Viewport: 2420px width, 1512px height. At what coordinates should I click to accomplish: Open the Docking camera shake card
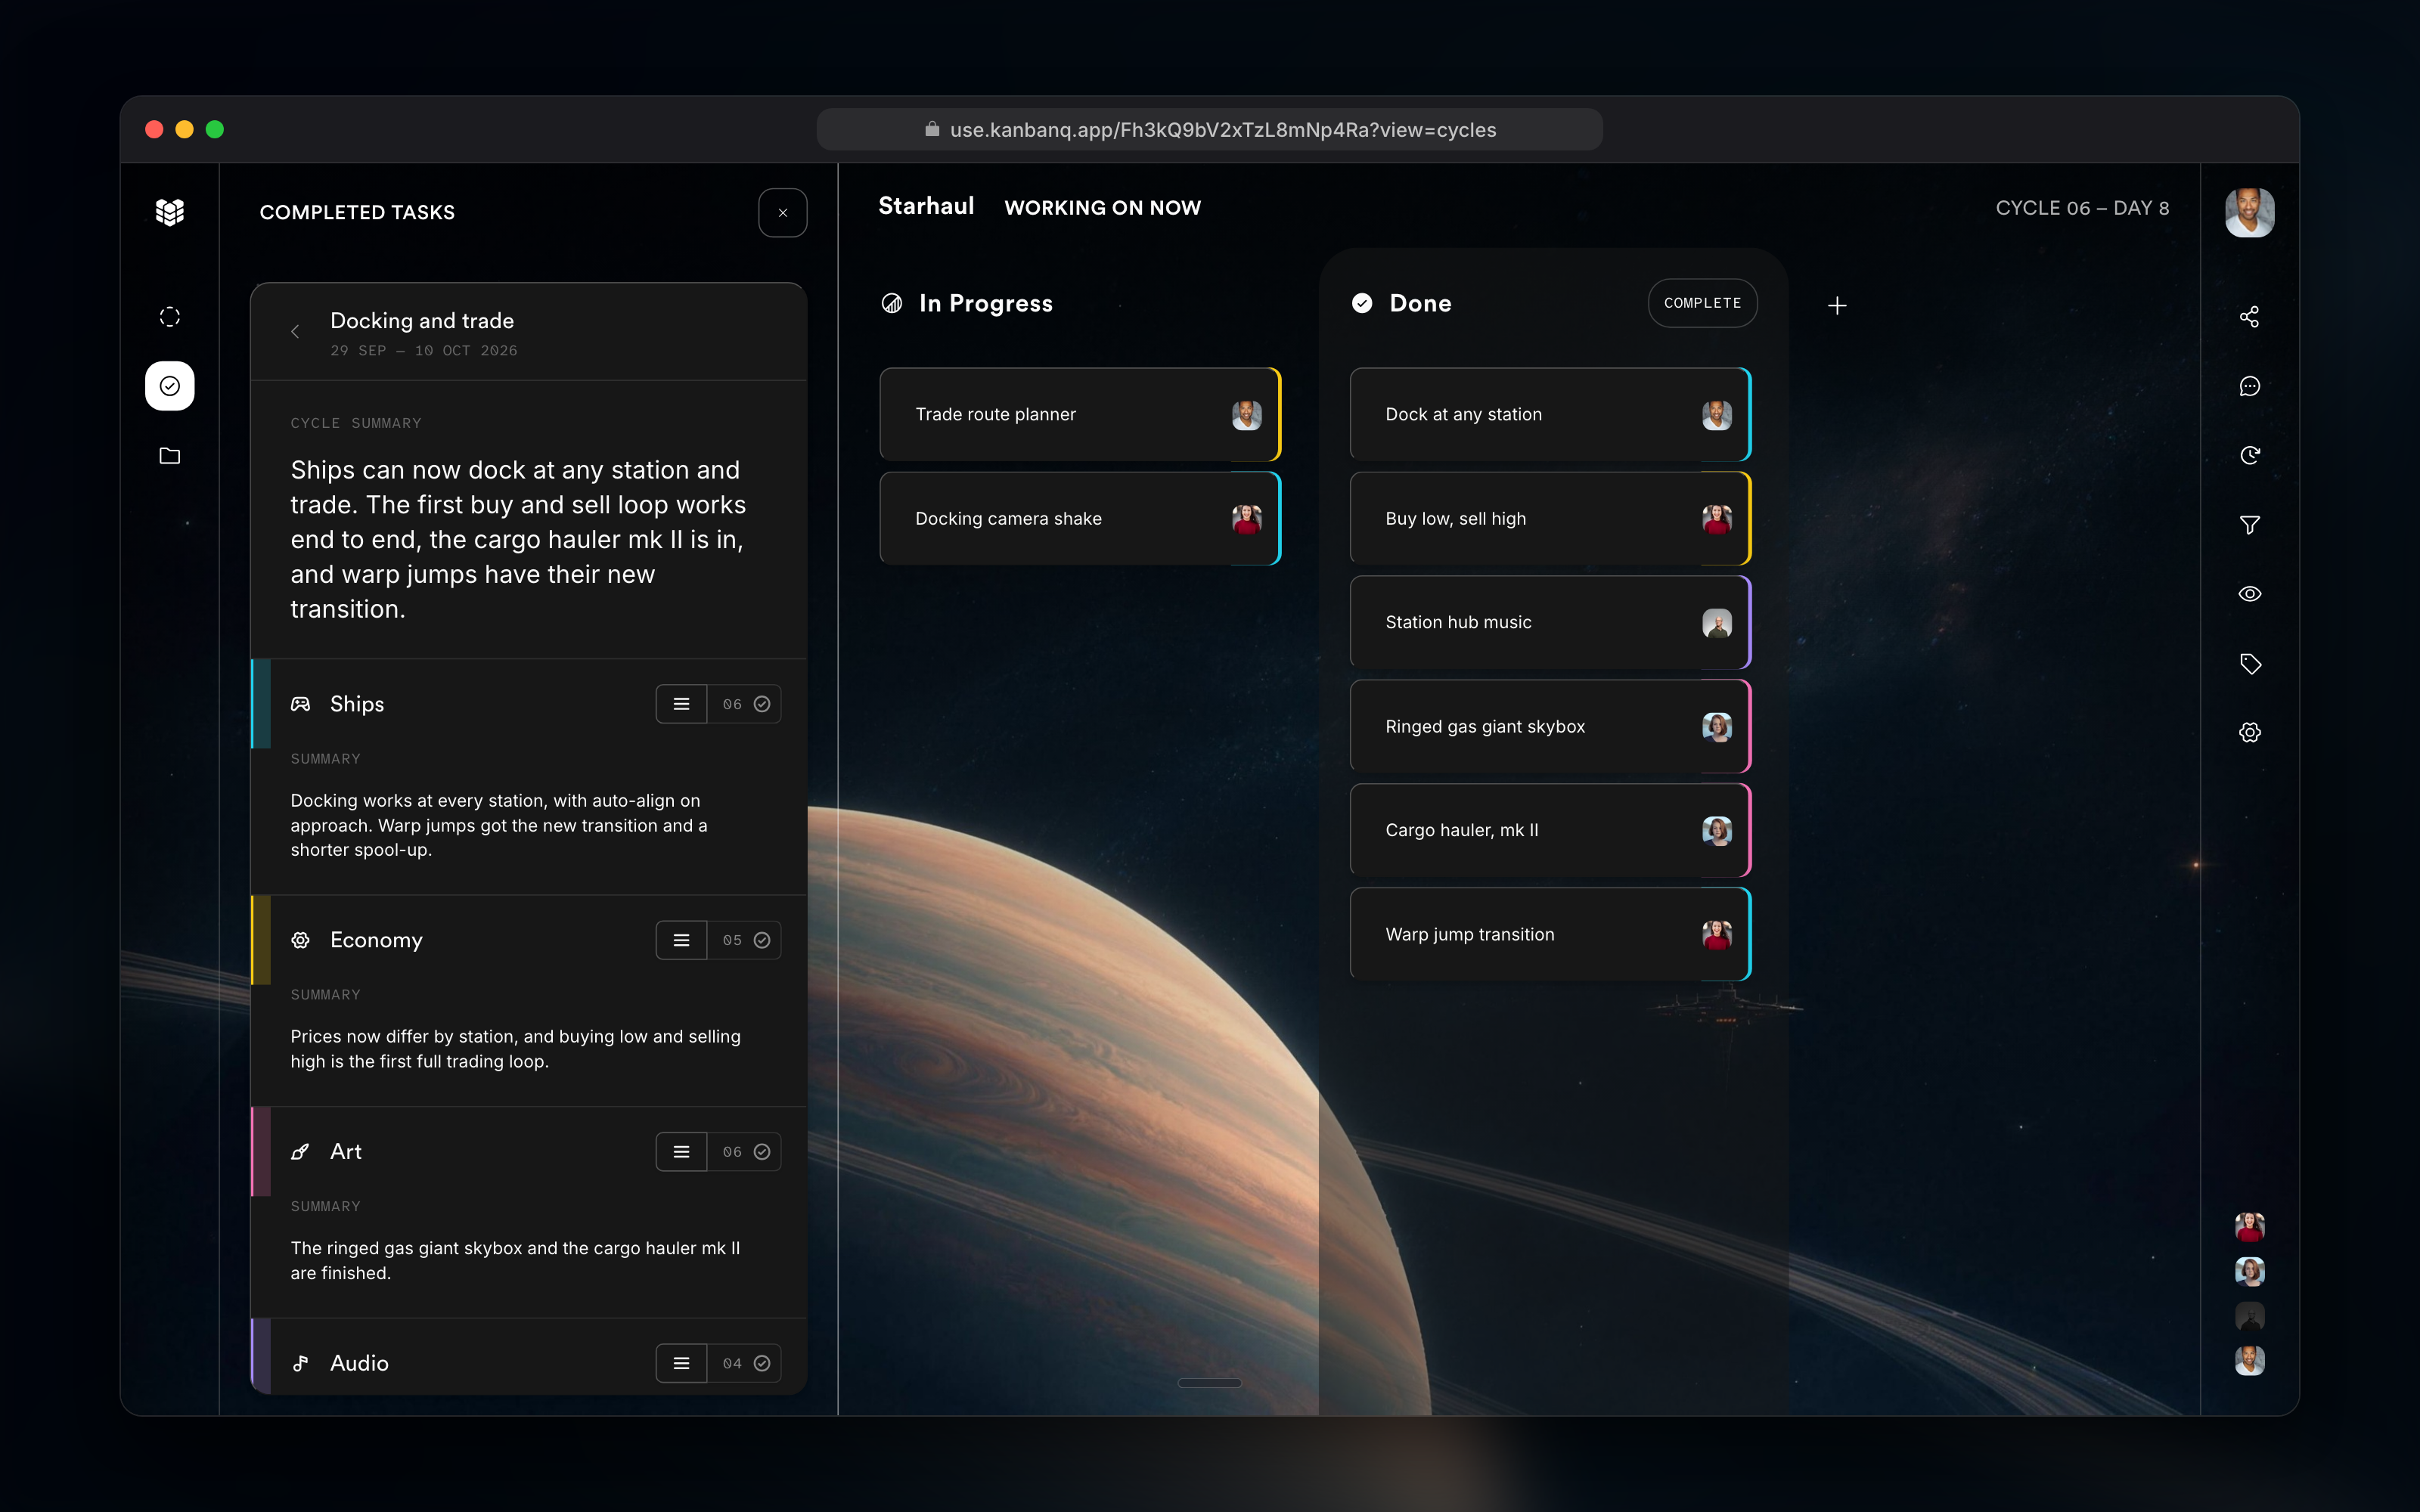coord(1080,519)
